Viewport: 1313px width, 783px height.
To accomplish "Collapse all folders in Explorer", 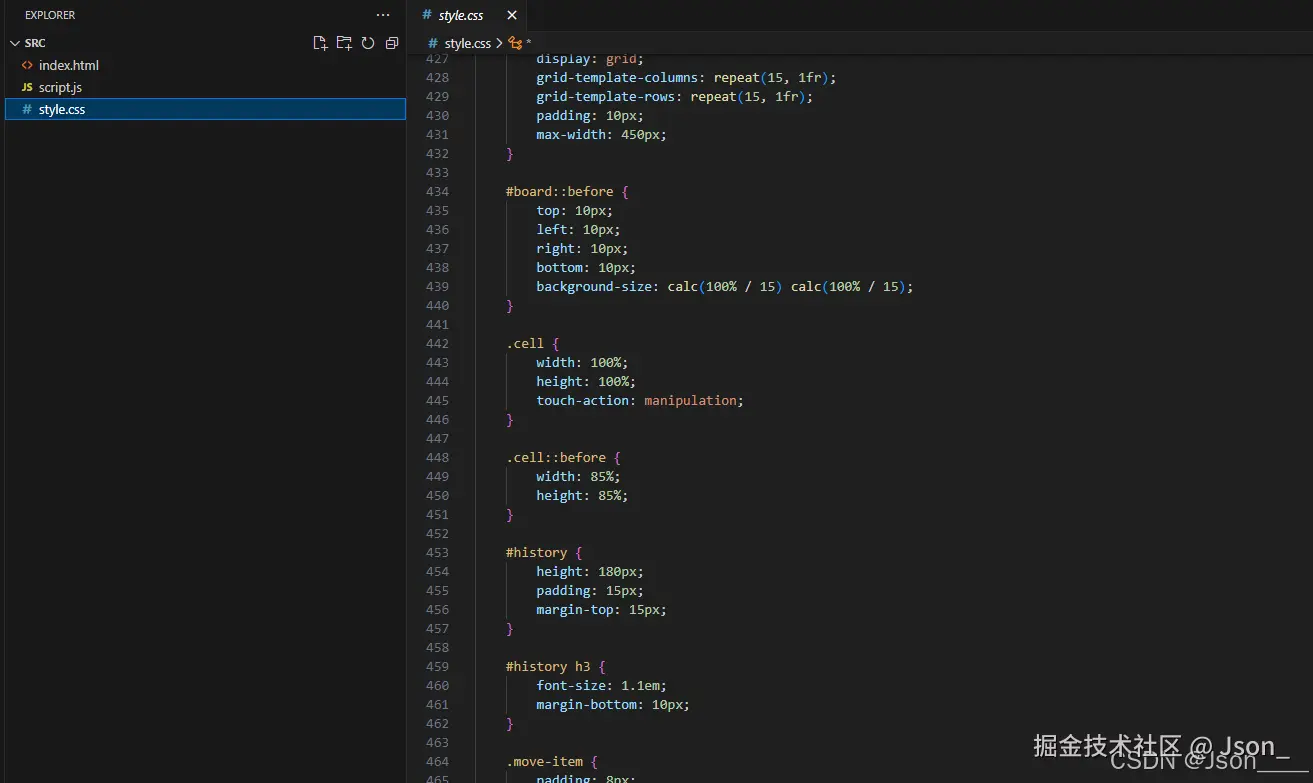I will [x=392, y=43].
